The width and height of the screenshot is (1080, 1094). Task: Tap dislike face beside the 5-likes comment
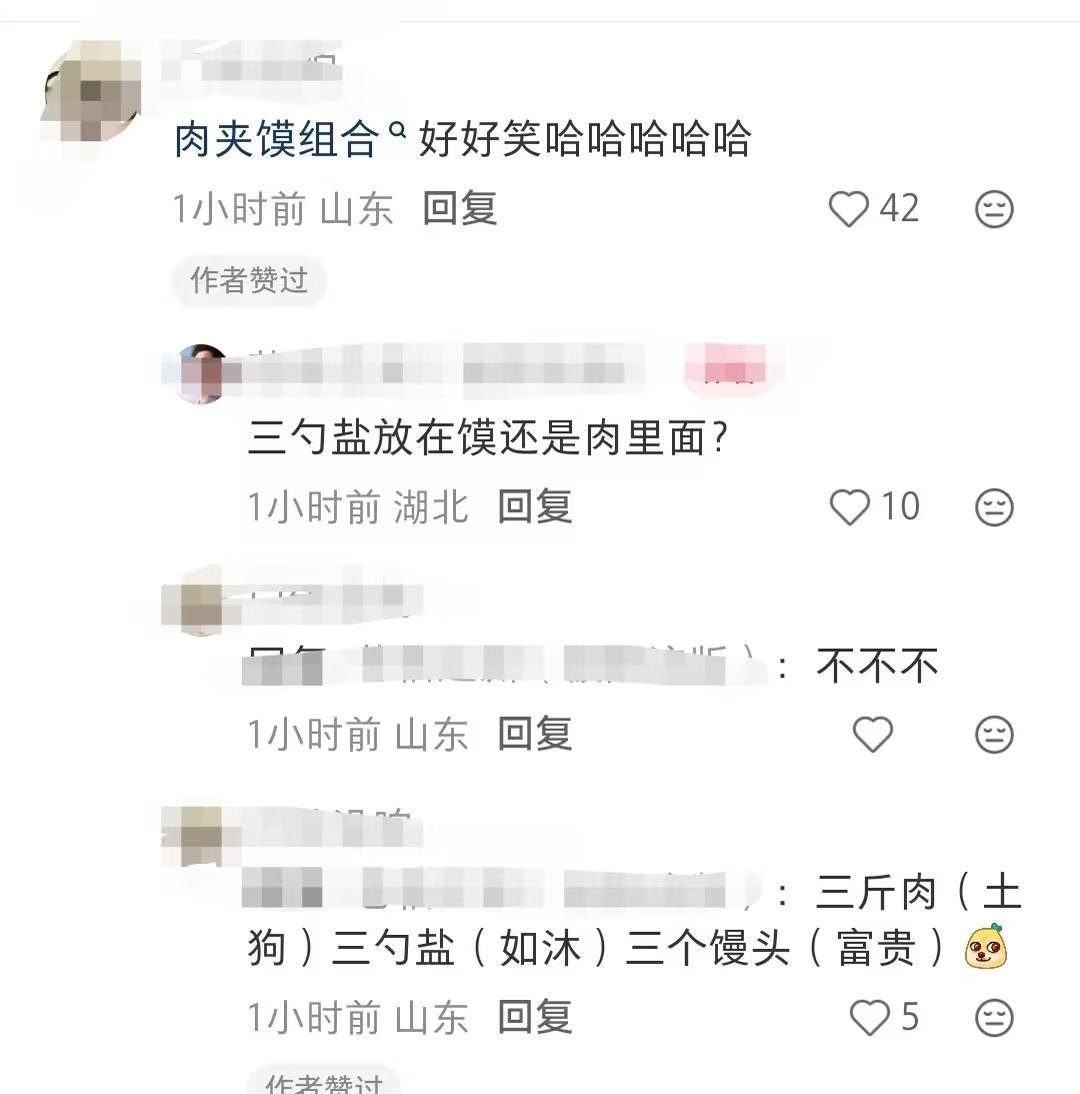point(993,1018)
